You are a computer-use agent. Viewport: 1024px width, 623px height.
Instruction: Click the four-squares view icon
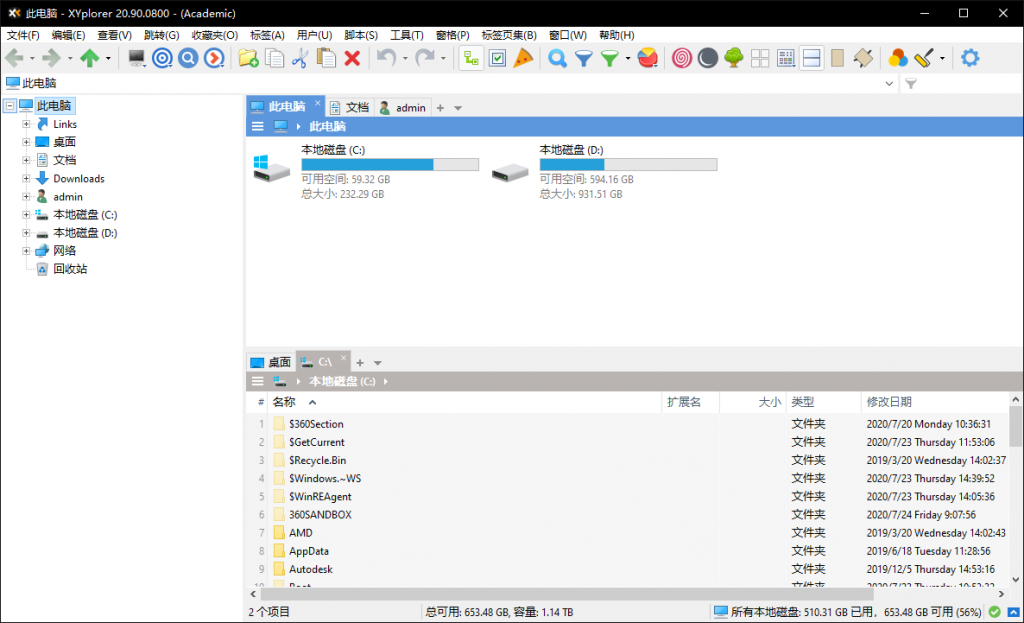point(760,58)
